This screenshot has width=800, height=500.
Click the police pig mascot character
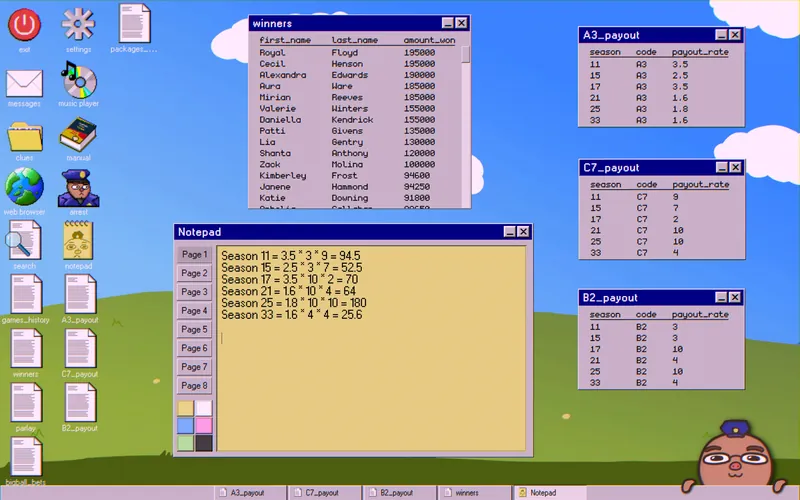735,456
